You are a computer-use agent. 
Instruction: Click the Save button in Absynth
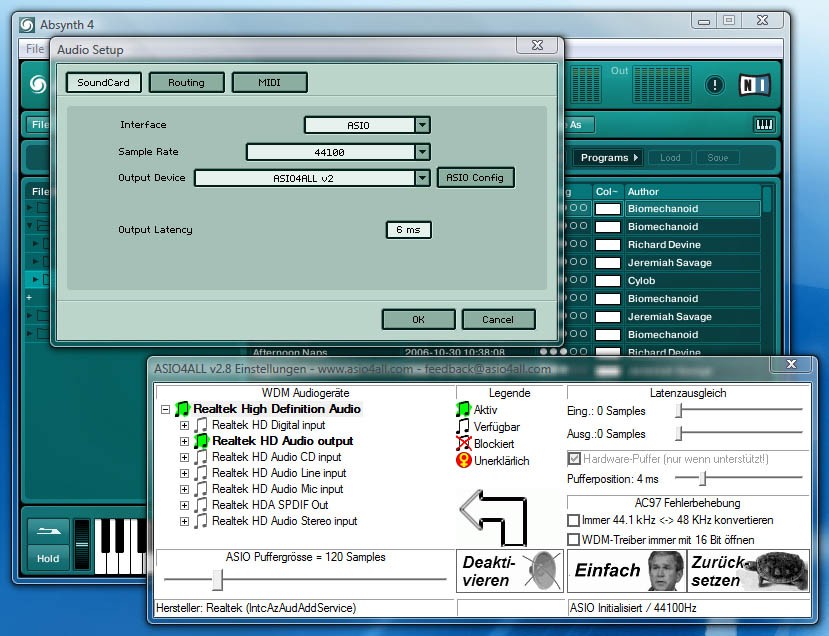(x=717, y=158)
